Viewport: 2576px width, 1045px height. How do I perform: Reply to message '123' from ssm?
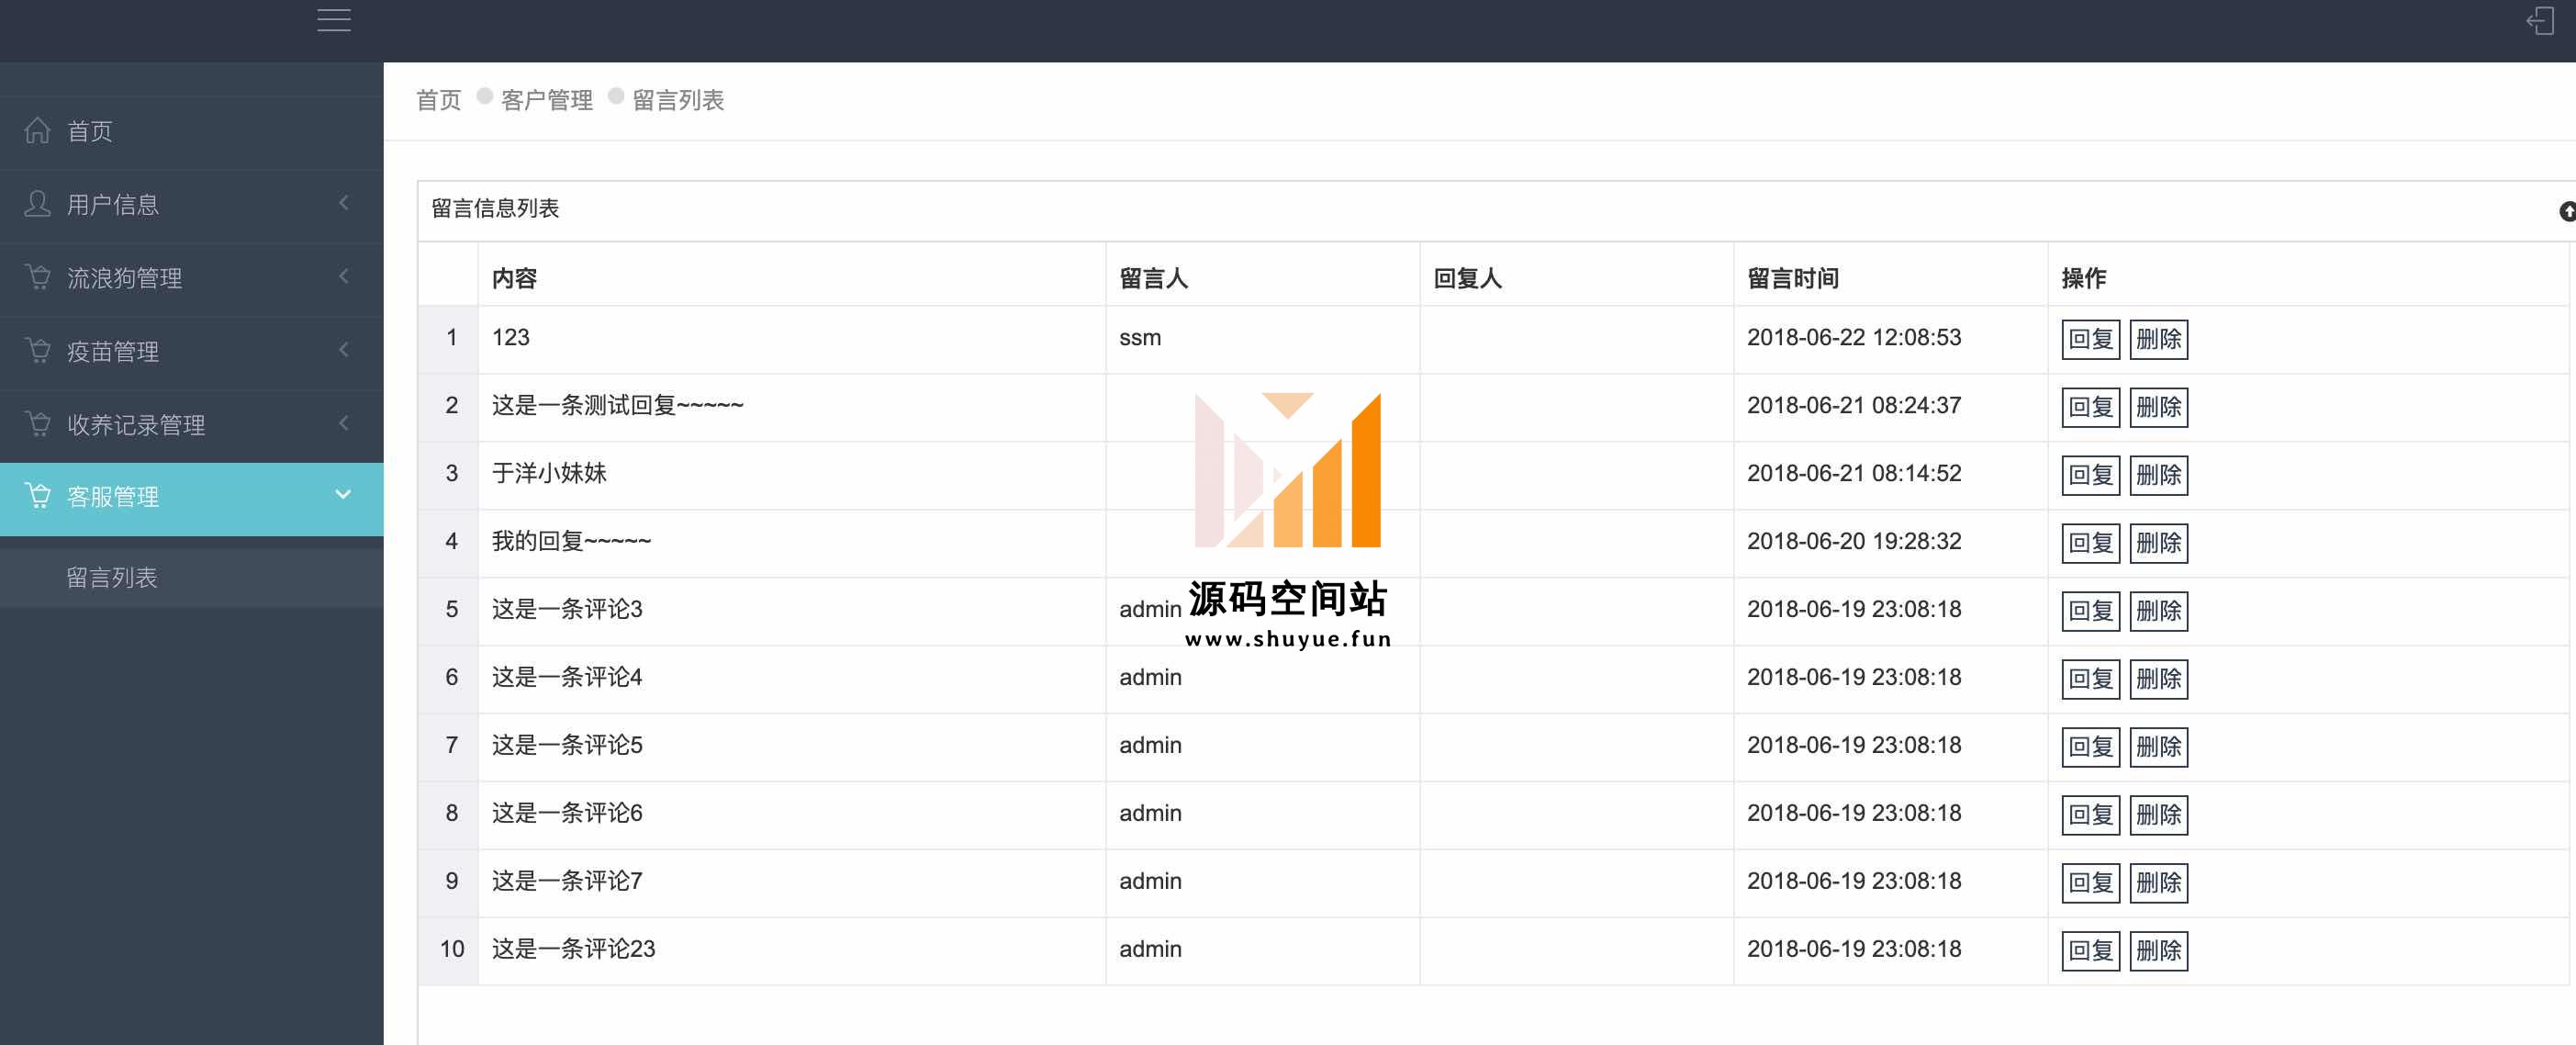click(x=2090, y=339)
